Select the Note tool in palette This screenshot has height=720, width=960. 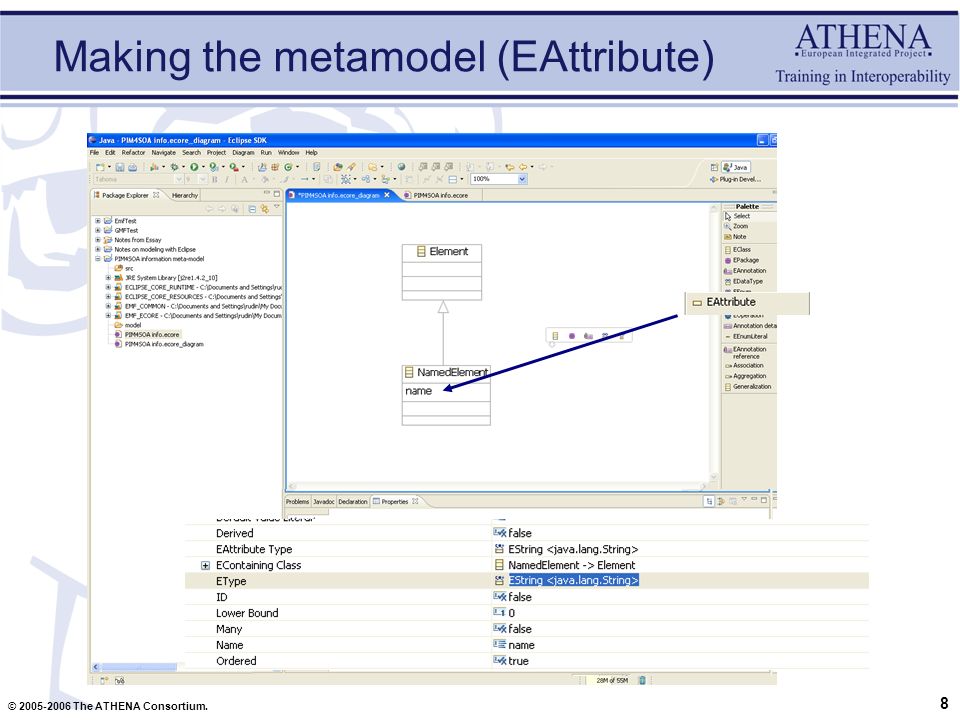(736, 237)
